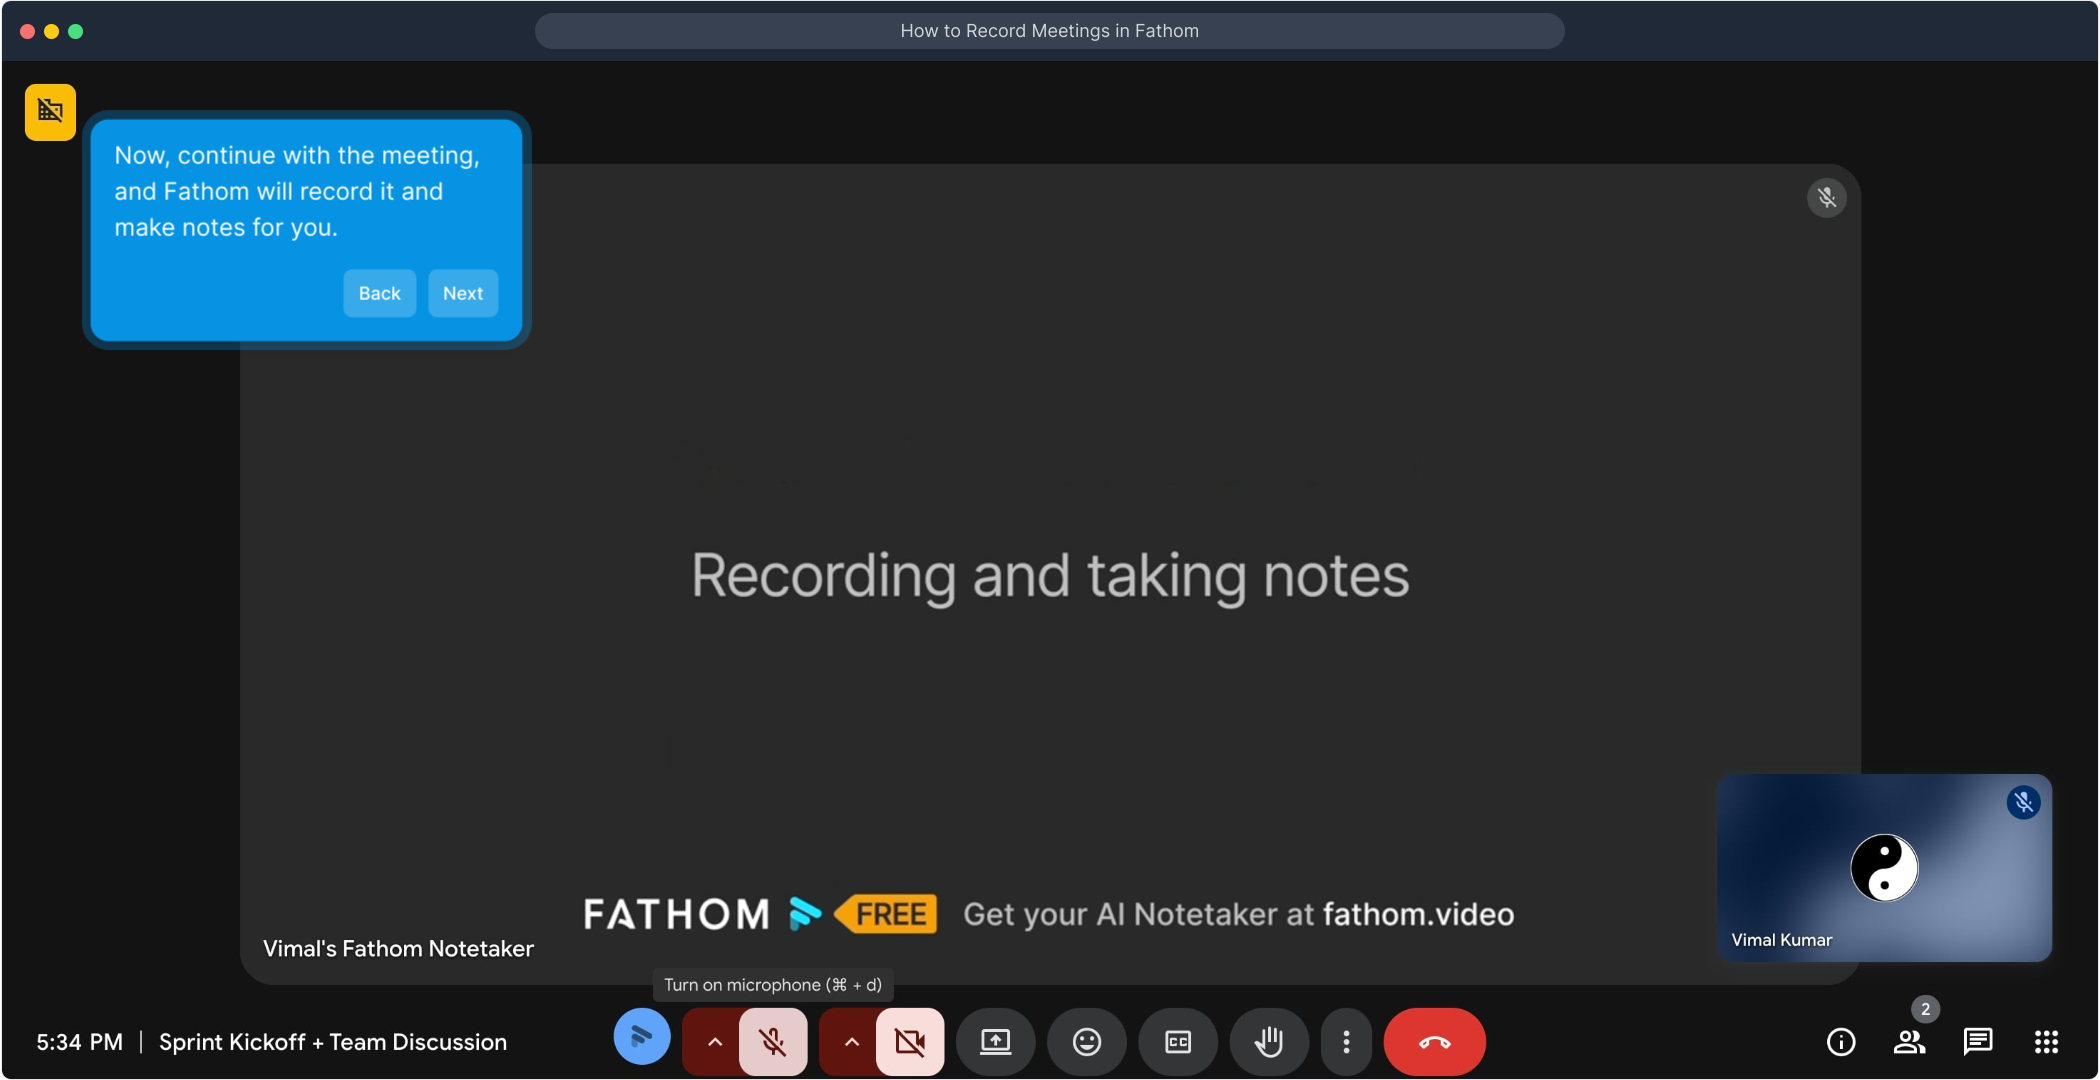The image size is (2100, 1080).
Task: Click the blue Fathom recorder button
Action: click(x=642, y=1038)
